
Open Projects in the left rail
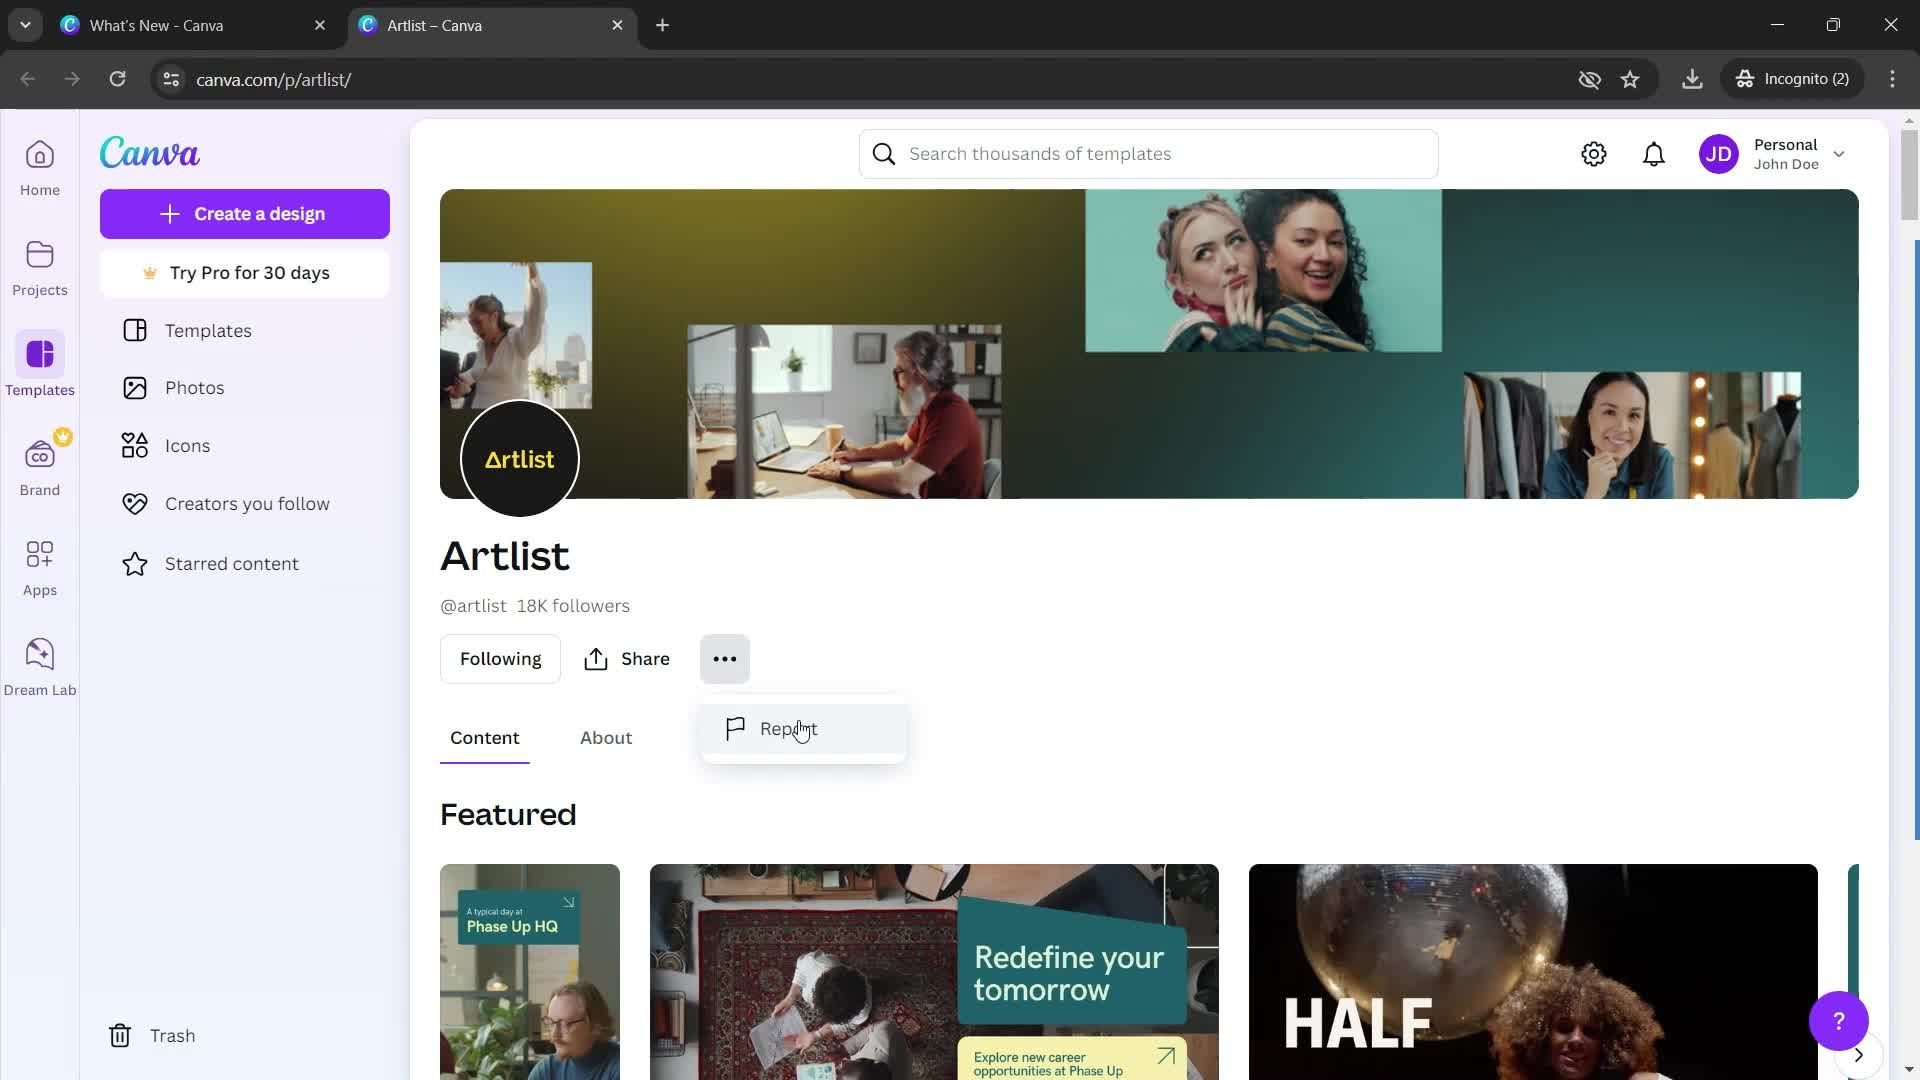click(40, 268)
